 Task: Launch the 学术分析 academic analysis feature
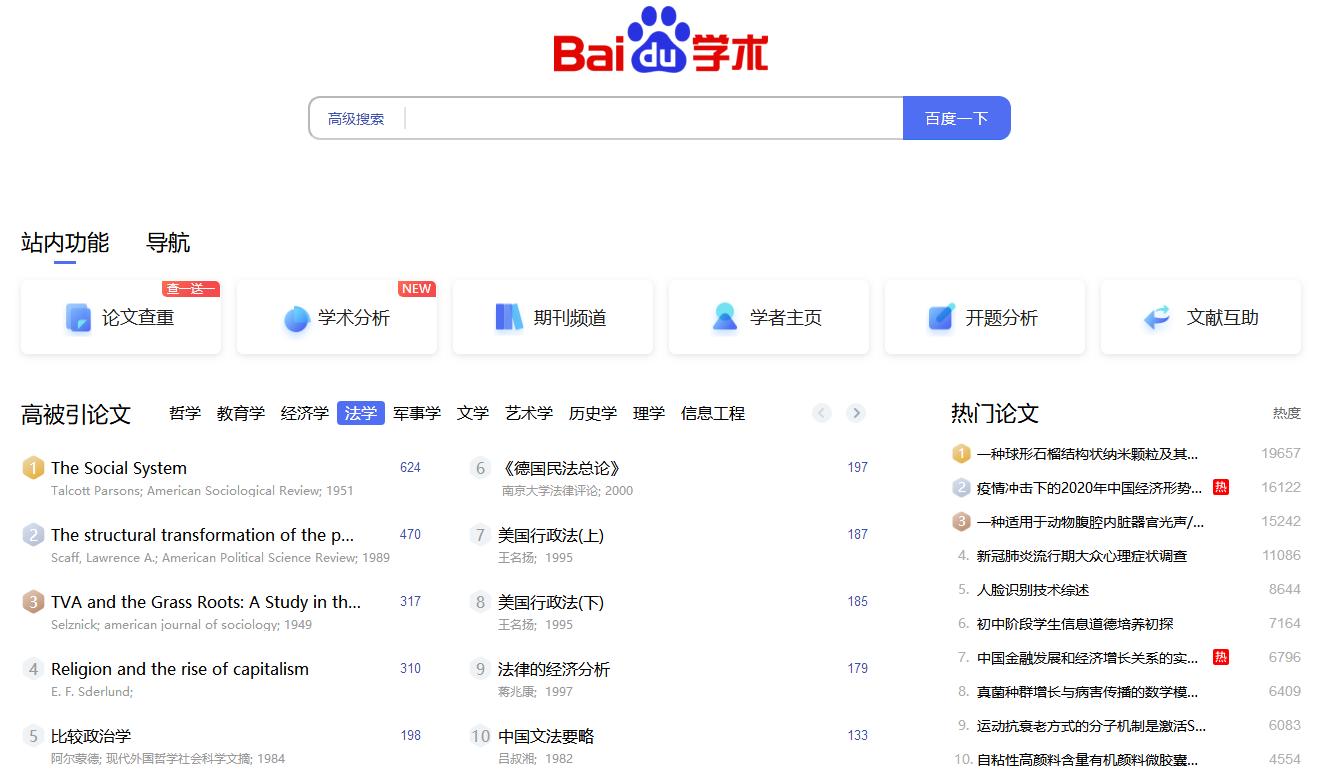336,316
